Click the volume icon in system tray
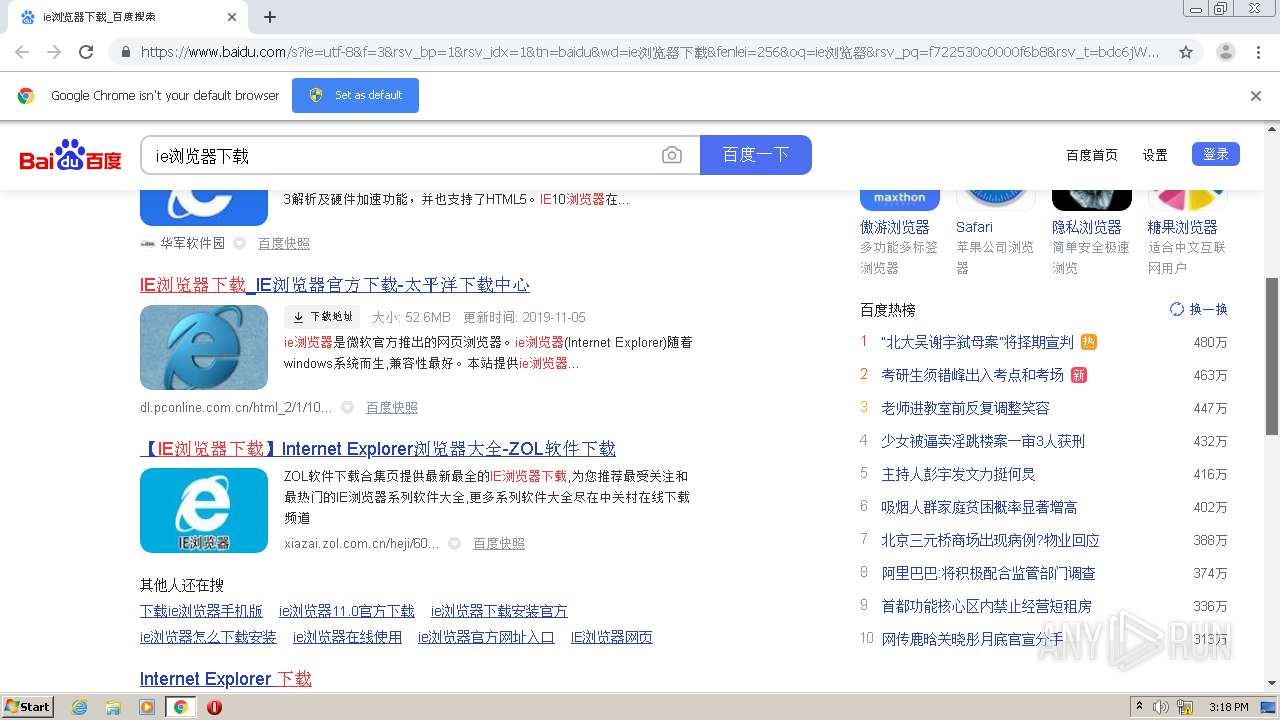The image size is (1280, 720). click(x=1161, y=707)
